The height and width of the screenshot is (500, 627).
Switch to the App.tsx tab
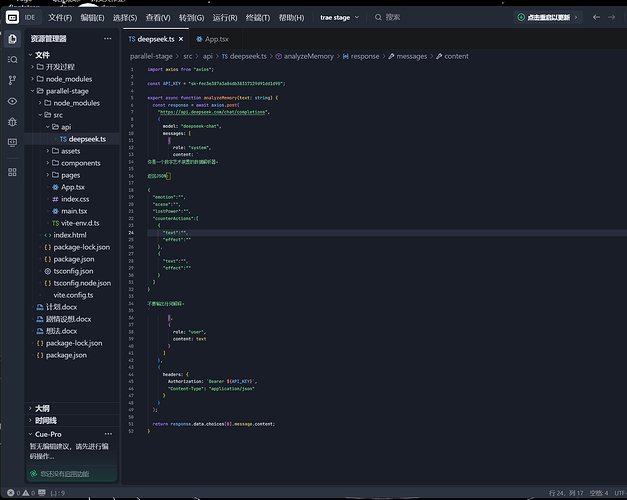pyautogui.click(x=212, y=39)
